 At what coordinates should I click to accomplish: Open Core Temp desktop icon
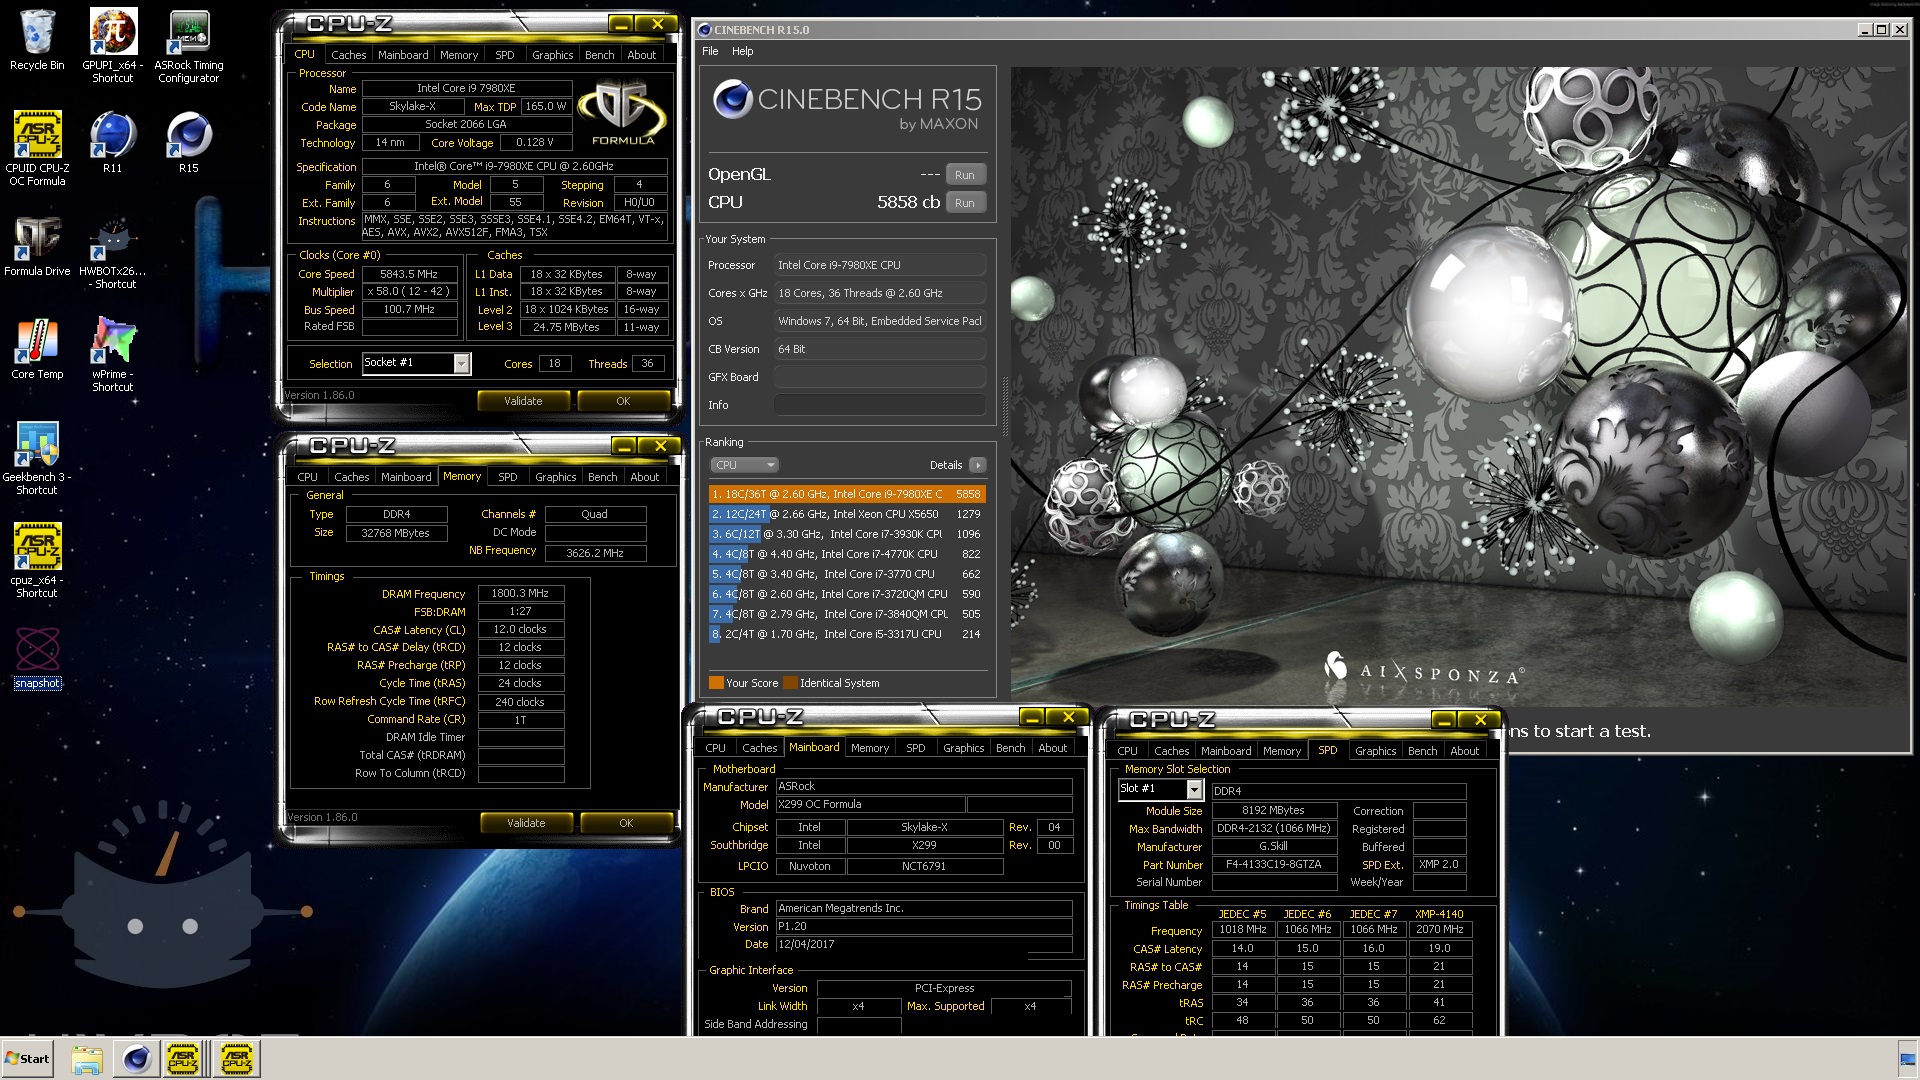pos(37,349)
